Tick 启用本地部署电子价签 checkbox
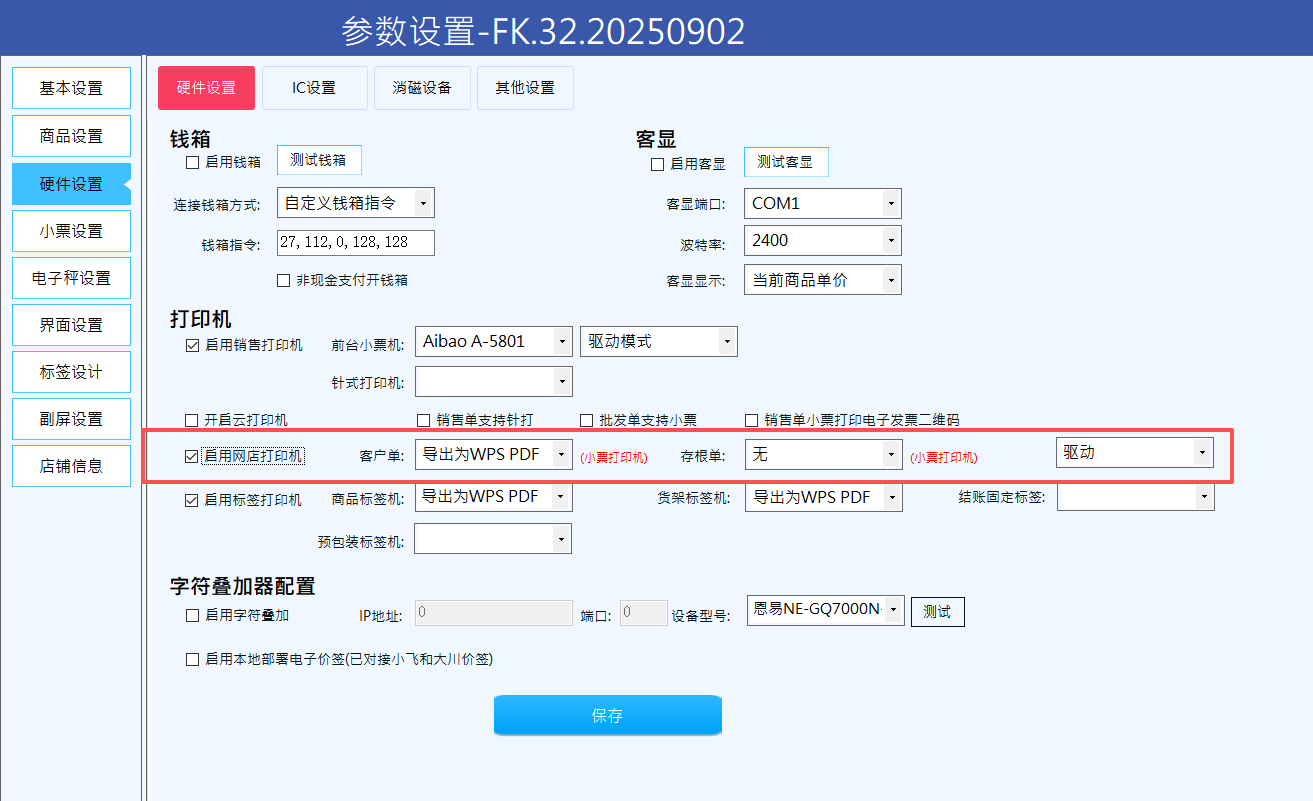The width and height of the screenshot is (1313, 801). [192, 659]
